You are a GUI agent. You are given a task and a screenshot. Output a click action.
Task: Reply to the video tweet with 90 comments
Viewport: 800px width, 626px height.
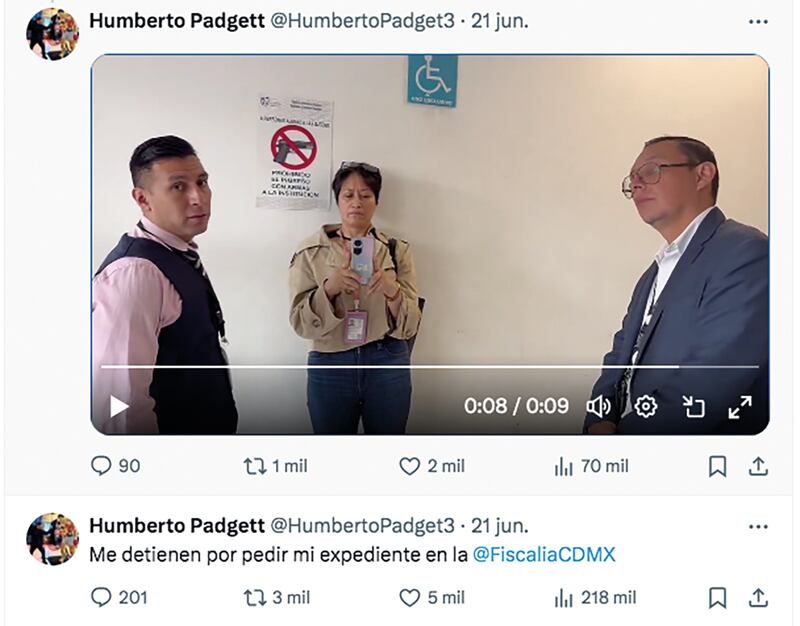coord(115,466)
